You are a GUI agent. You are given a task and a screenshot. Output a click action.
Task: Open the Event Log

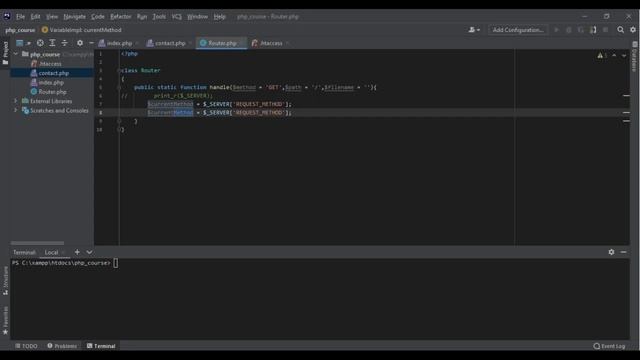(609, 346)
